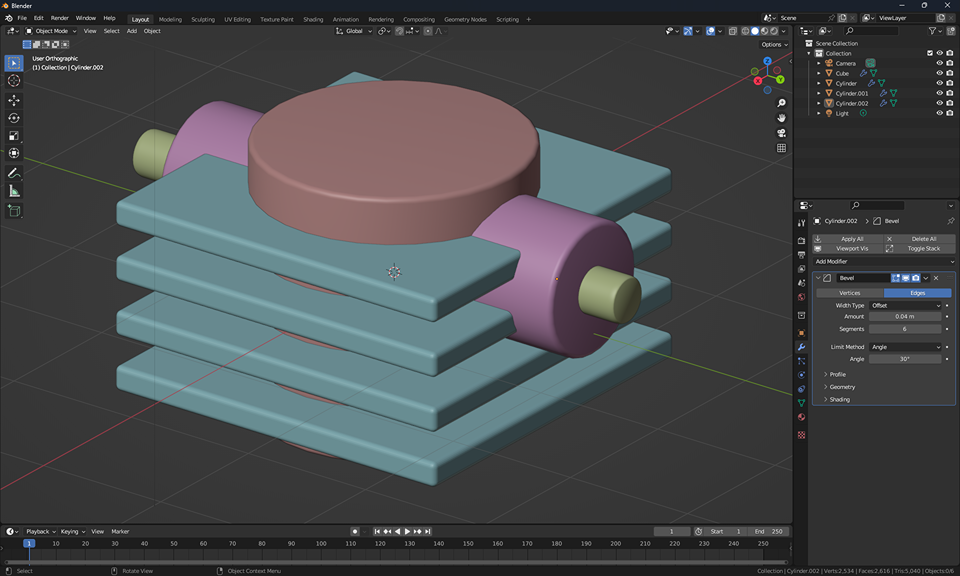Select the Add Cube tool
Viewport: 960px width, 576px height.
(x=14, y=211)
